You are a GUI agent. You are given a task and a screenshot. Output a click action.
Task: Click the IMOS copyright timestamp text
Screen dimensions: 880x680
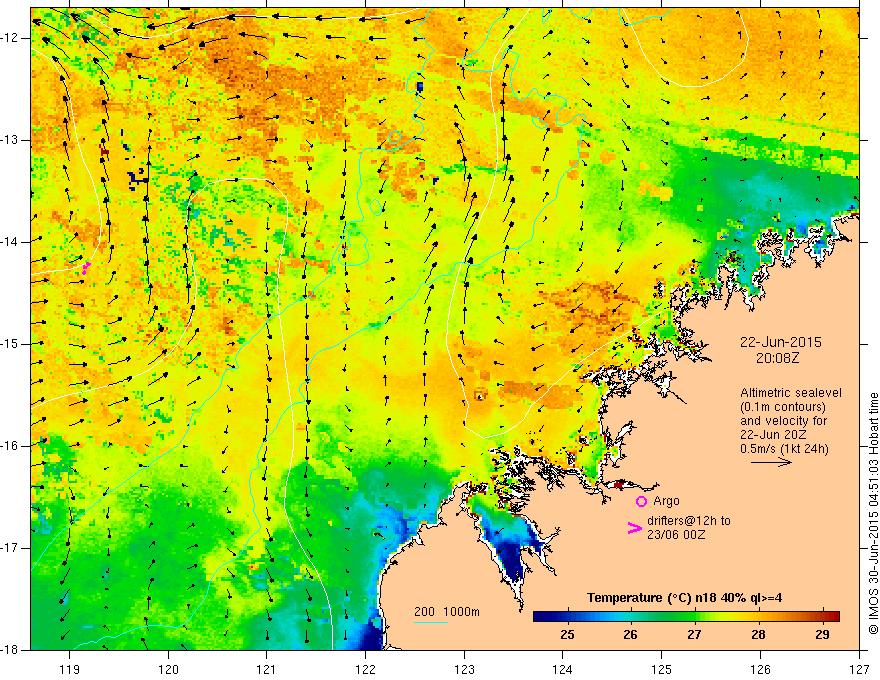point(873,513)
